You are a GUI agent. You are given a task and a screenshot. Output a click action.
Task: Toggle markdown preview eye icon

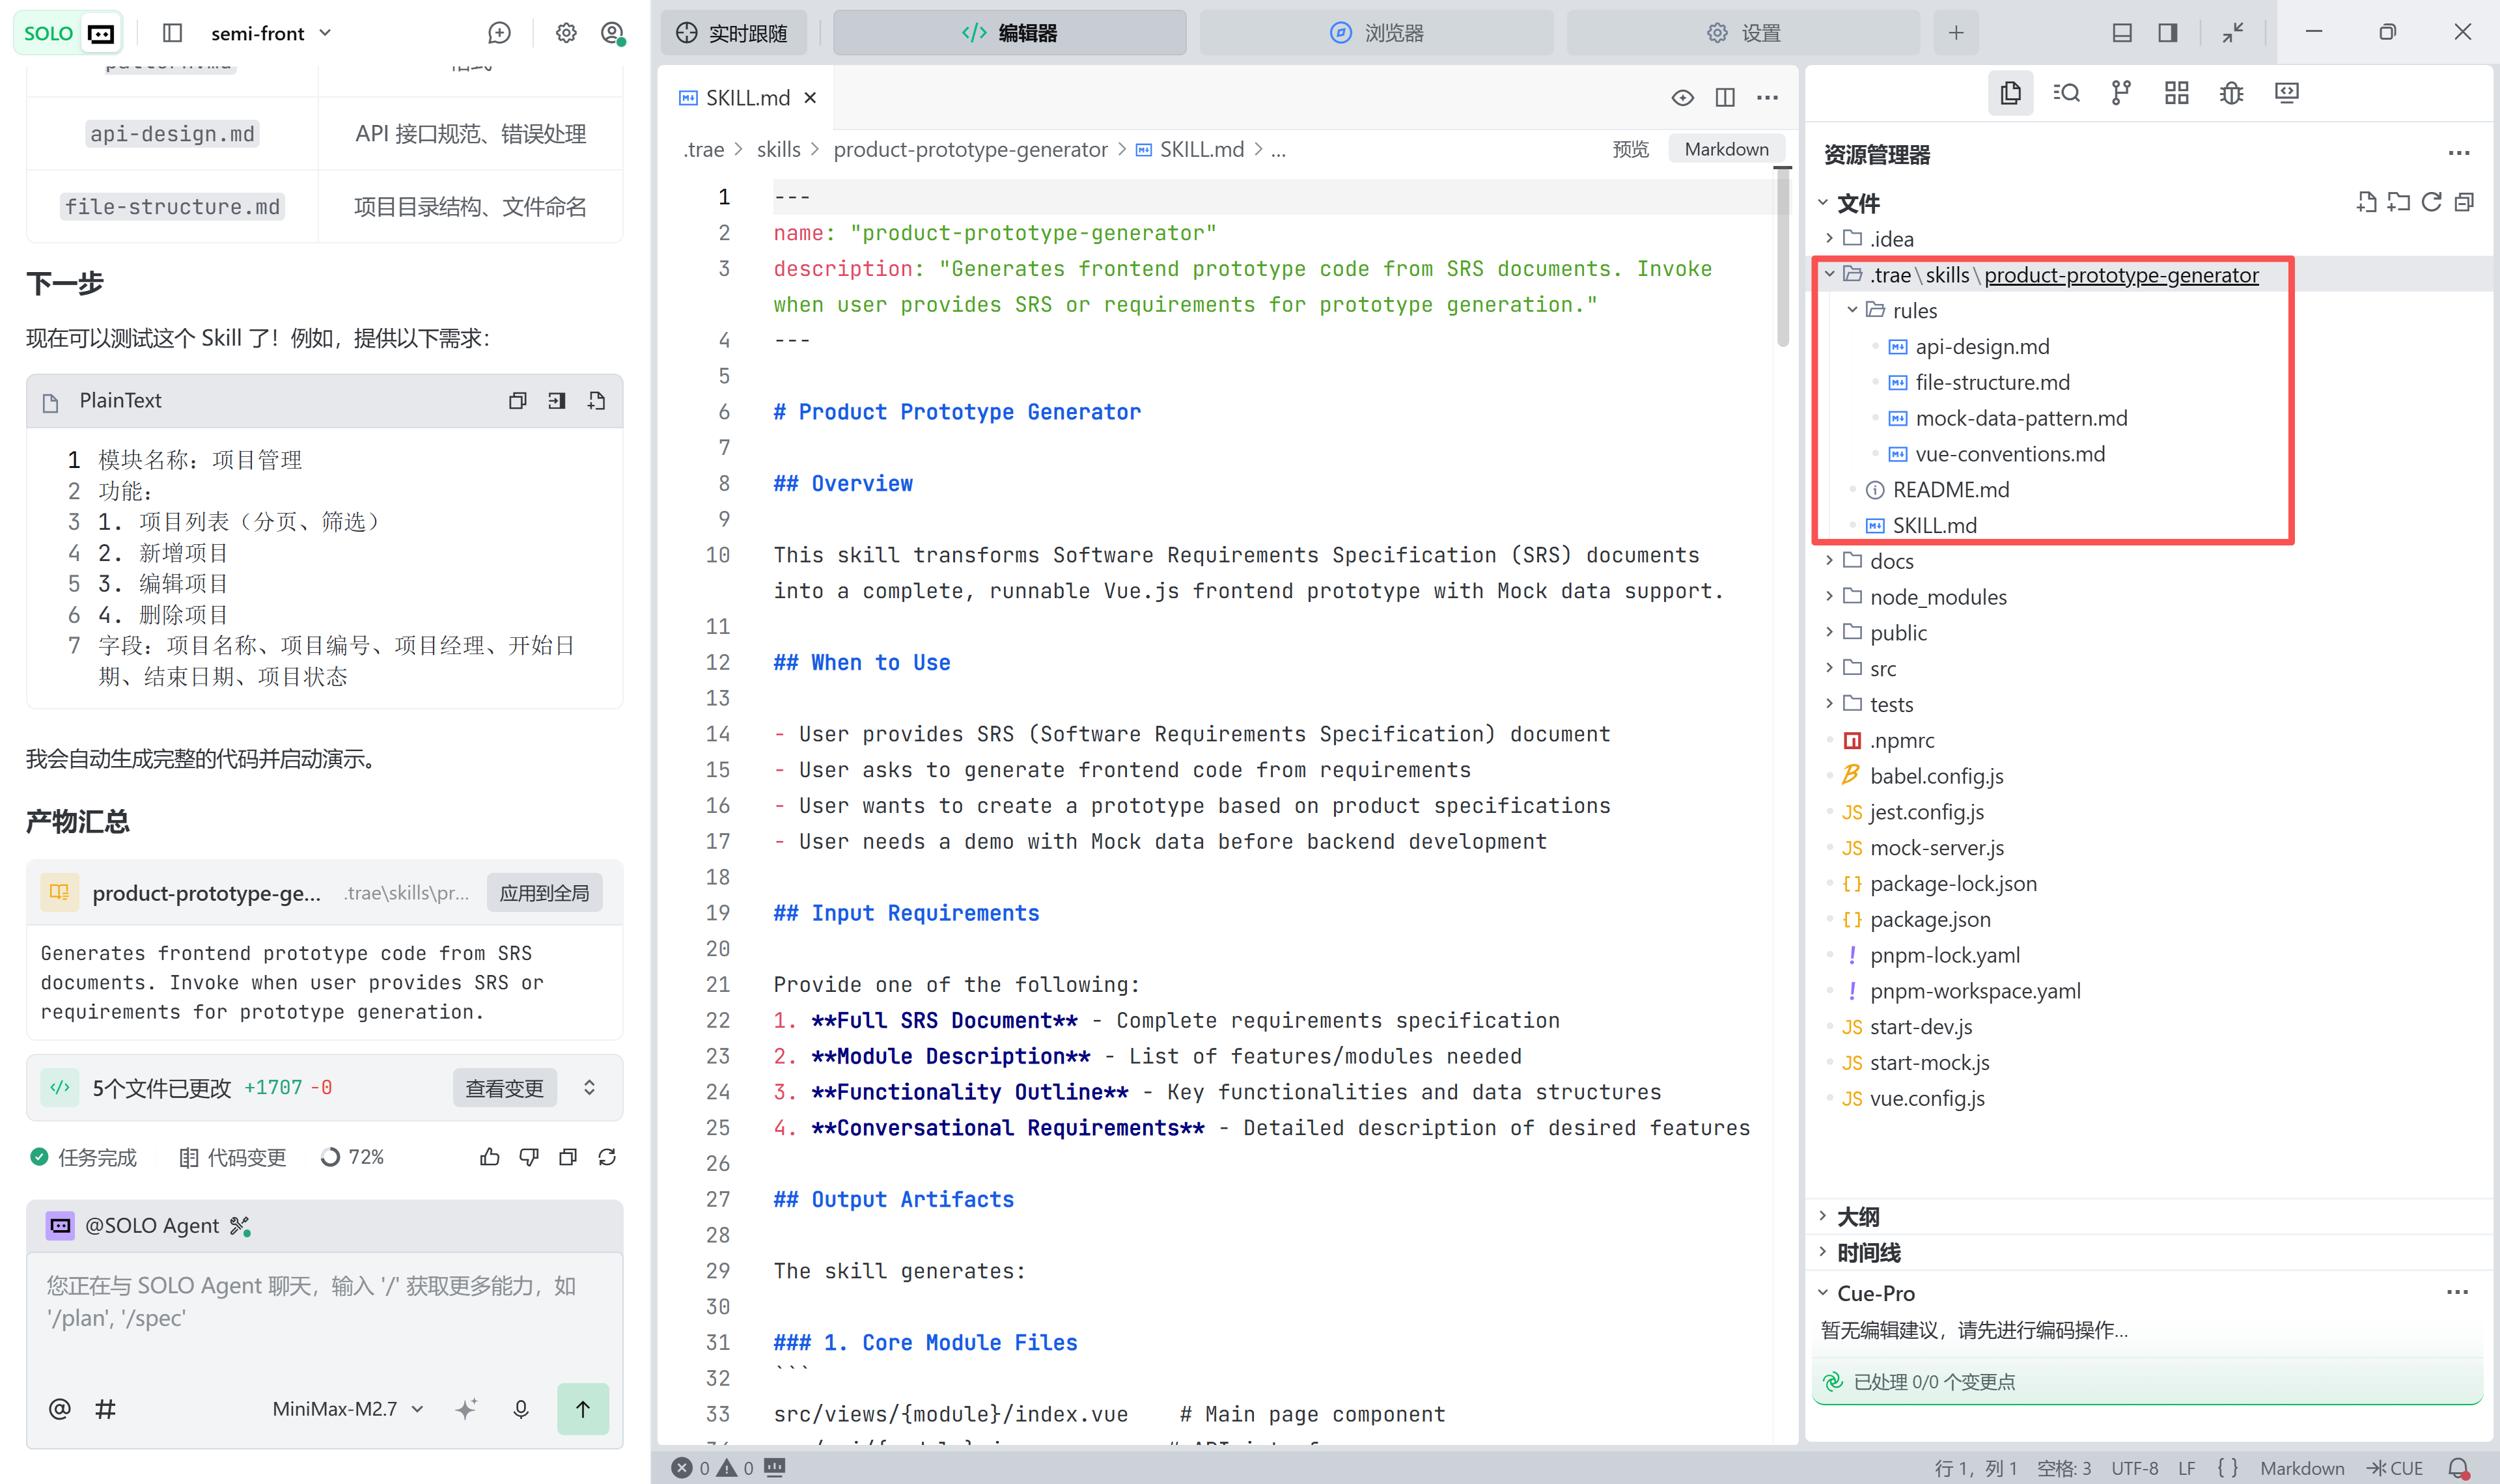[x=1682, y=97]
